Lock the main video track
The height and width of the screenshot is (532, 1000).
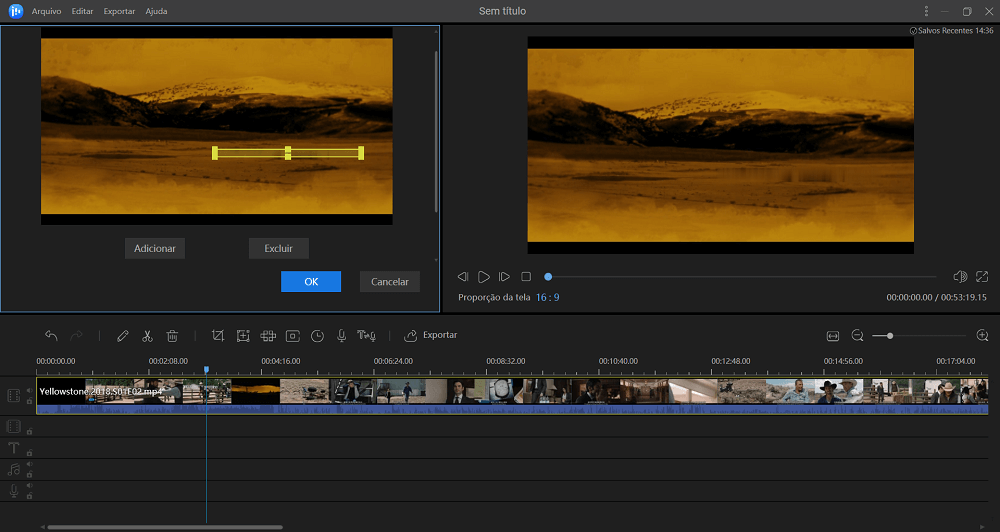point(29,401)
